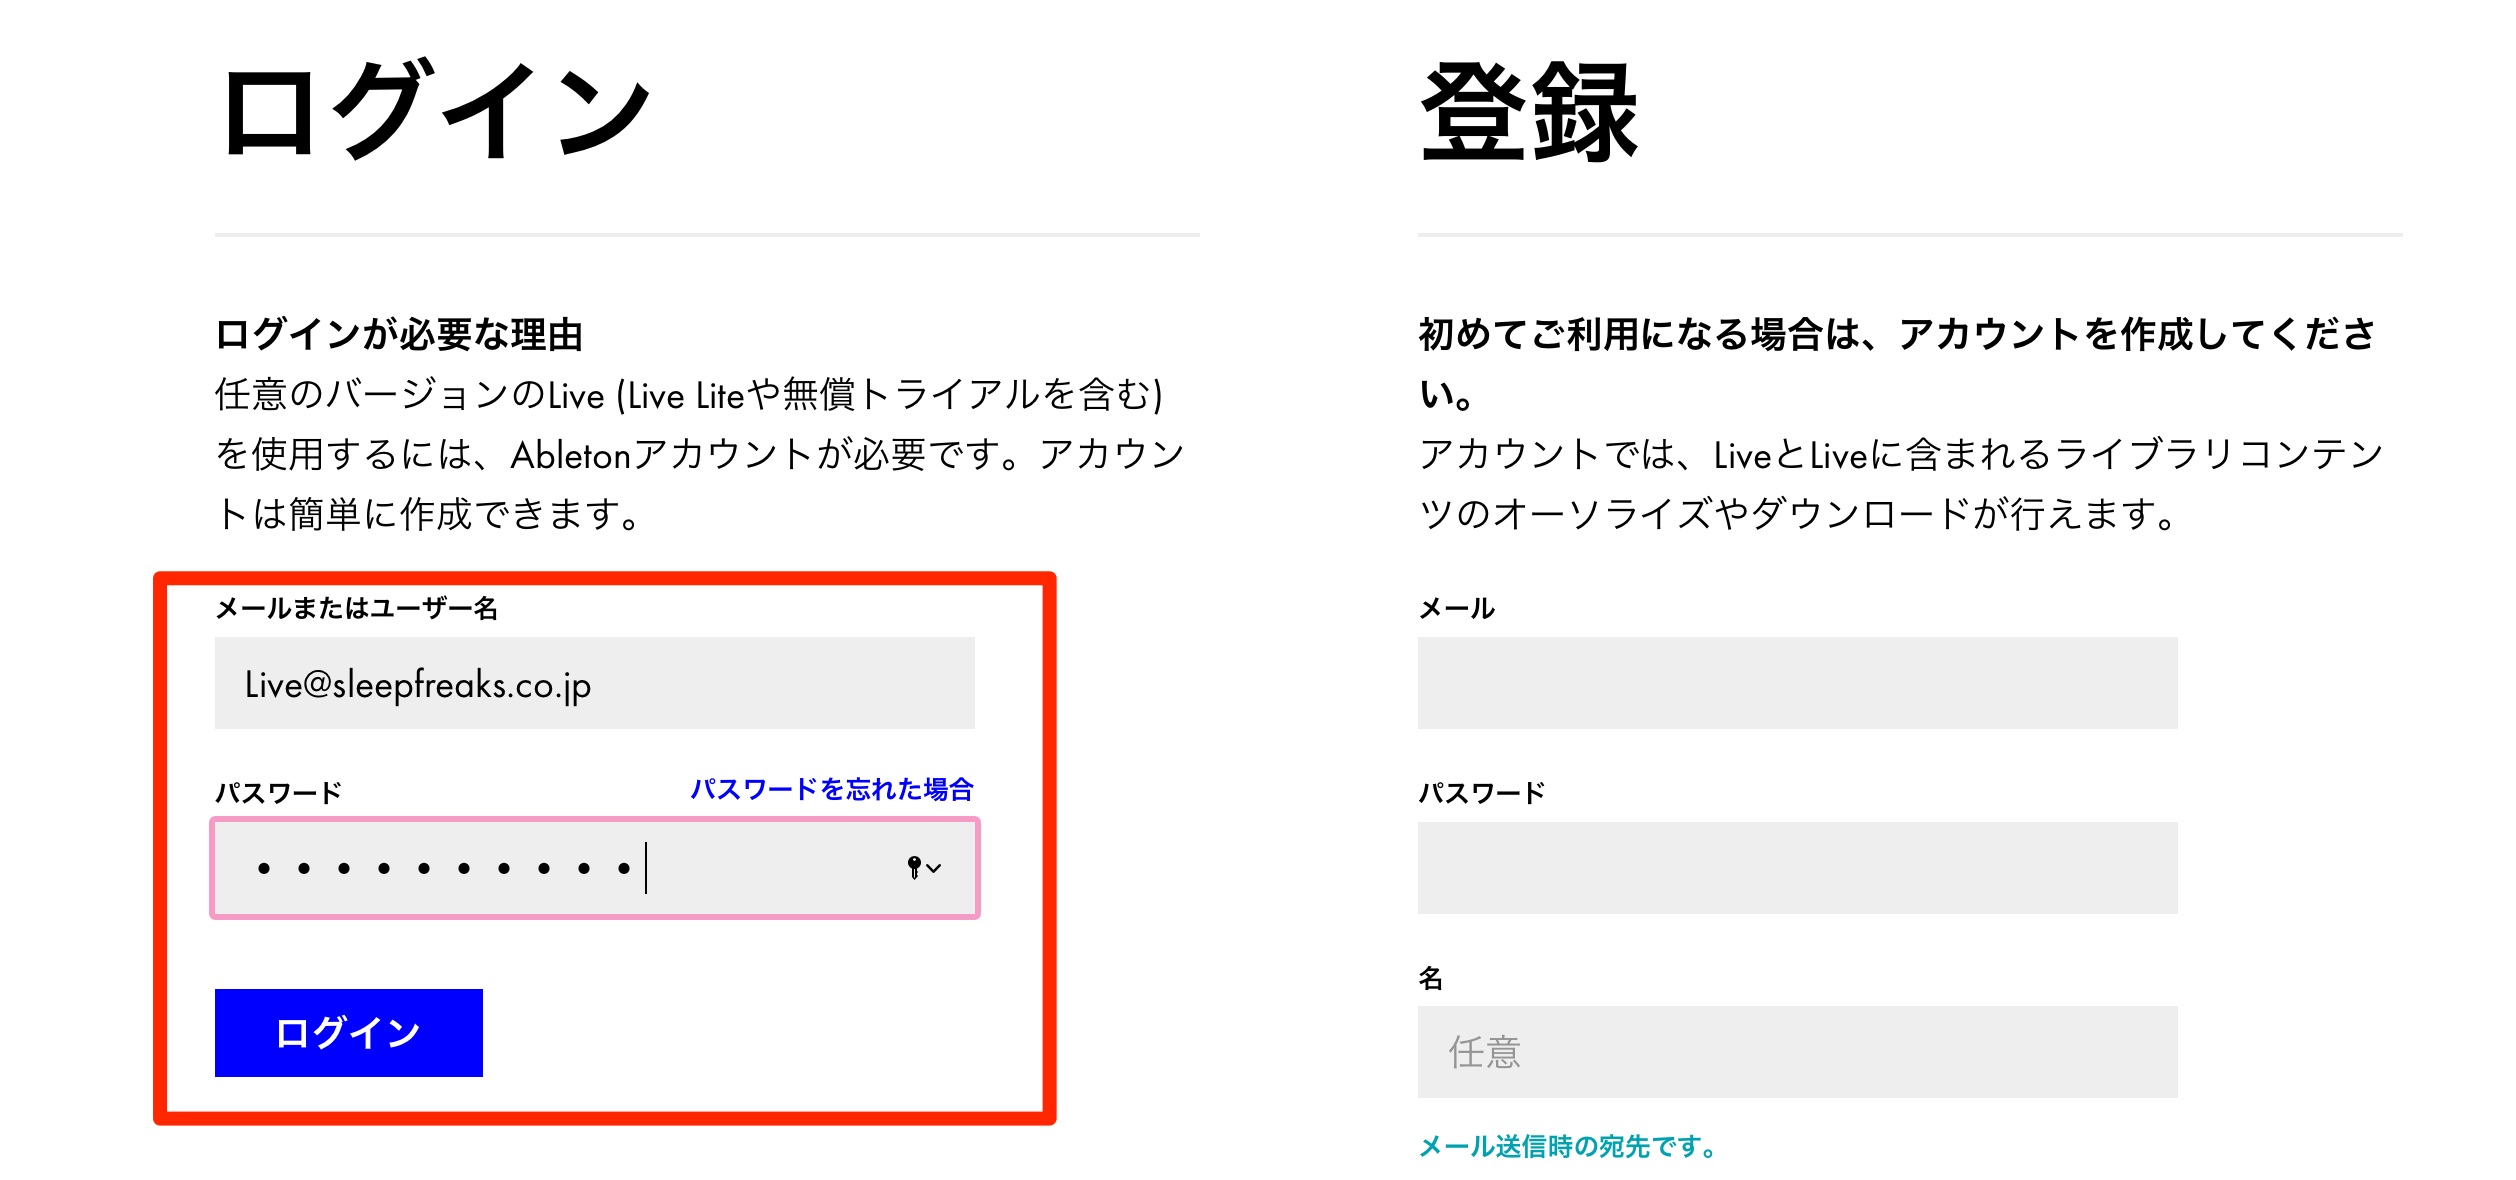2516x1180 pixels.
Task: Click the registration パスワード input field
Action: point(1797,868)
